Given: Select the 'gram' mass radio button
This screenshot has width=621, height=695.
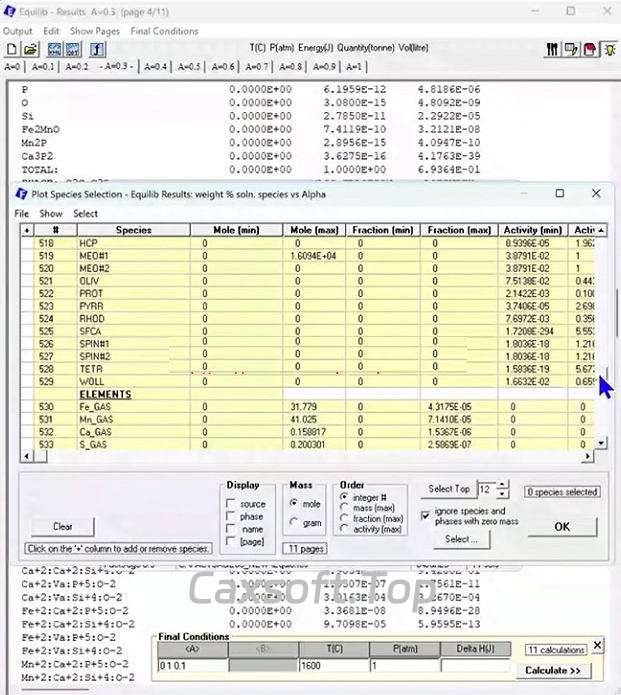Looking at the screenshot, I should click(293, 522).
